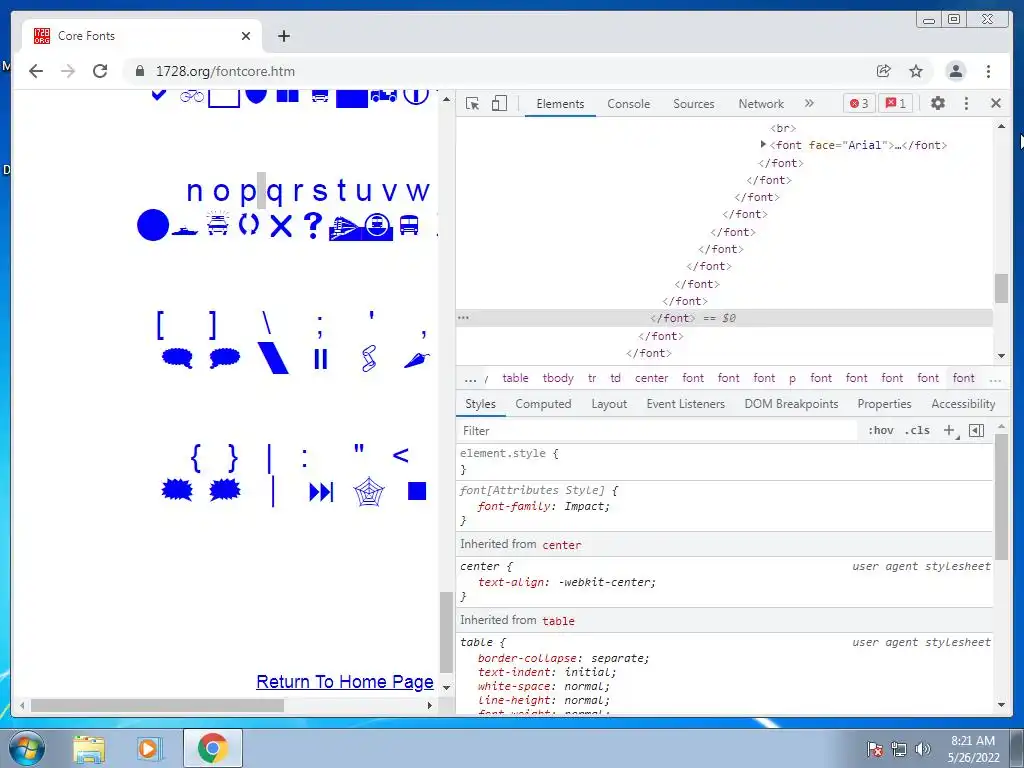Select the p breadcrumb item
This screenshot has height=768, width=1024.
point(792,378)
